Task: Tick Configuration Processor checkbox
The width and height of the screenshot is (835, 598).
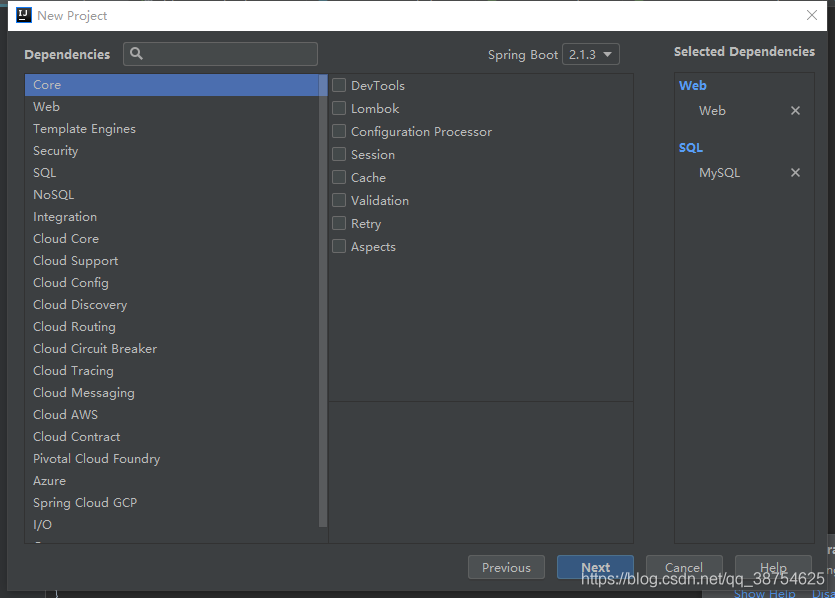Action: click(339, 131)
